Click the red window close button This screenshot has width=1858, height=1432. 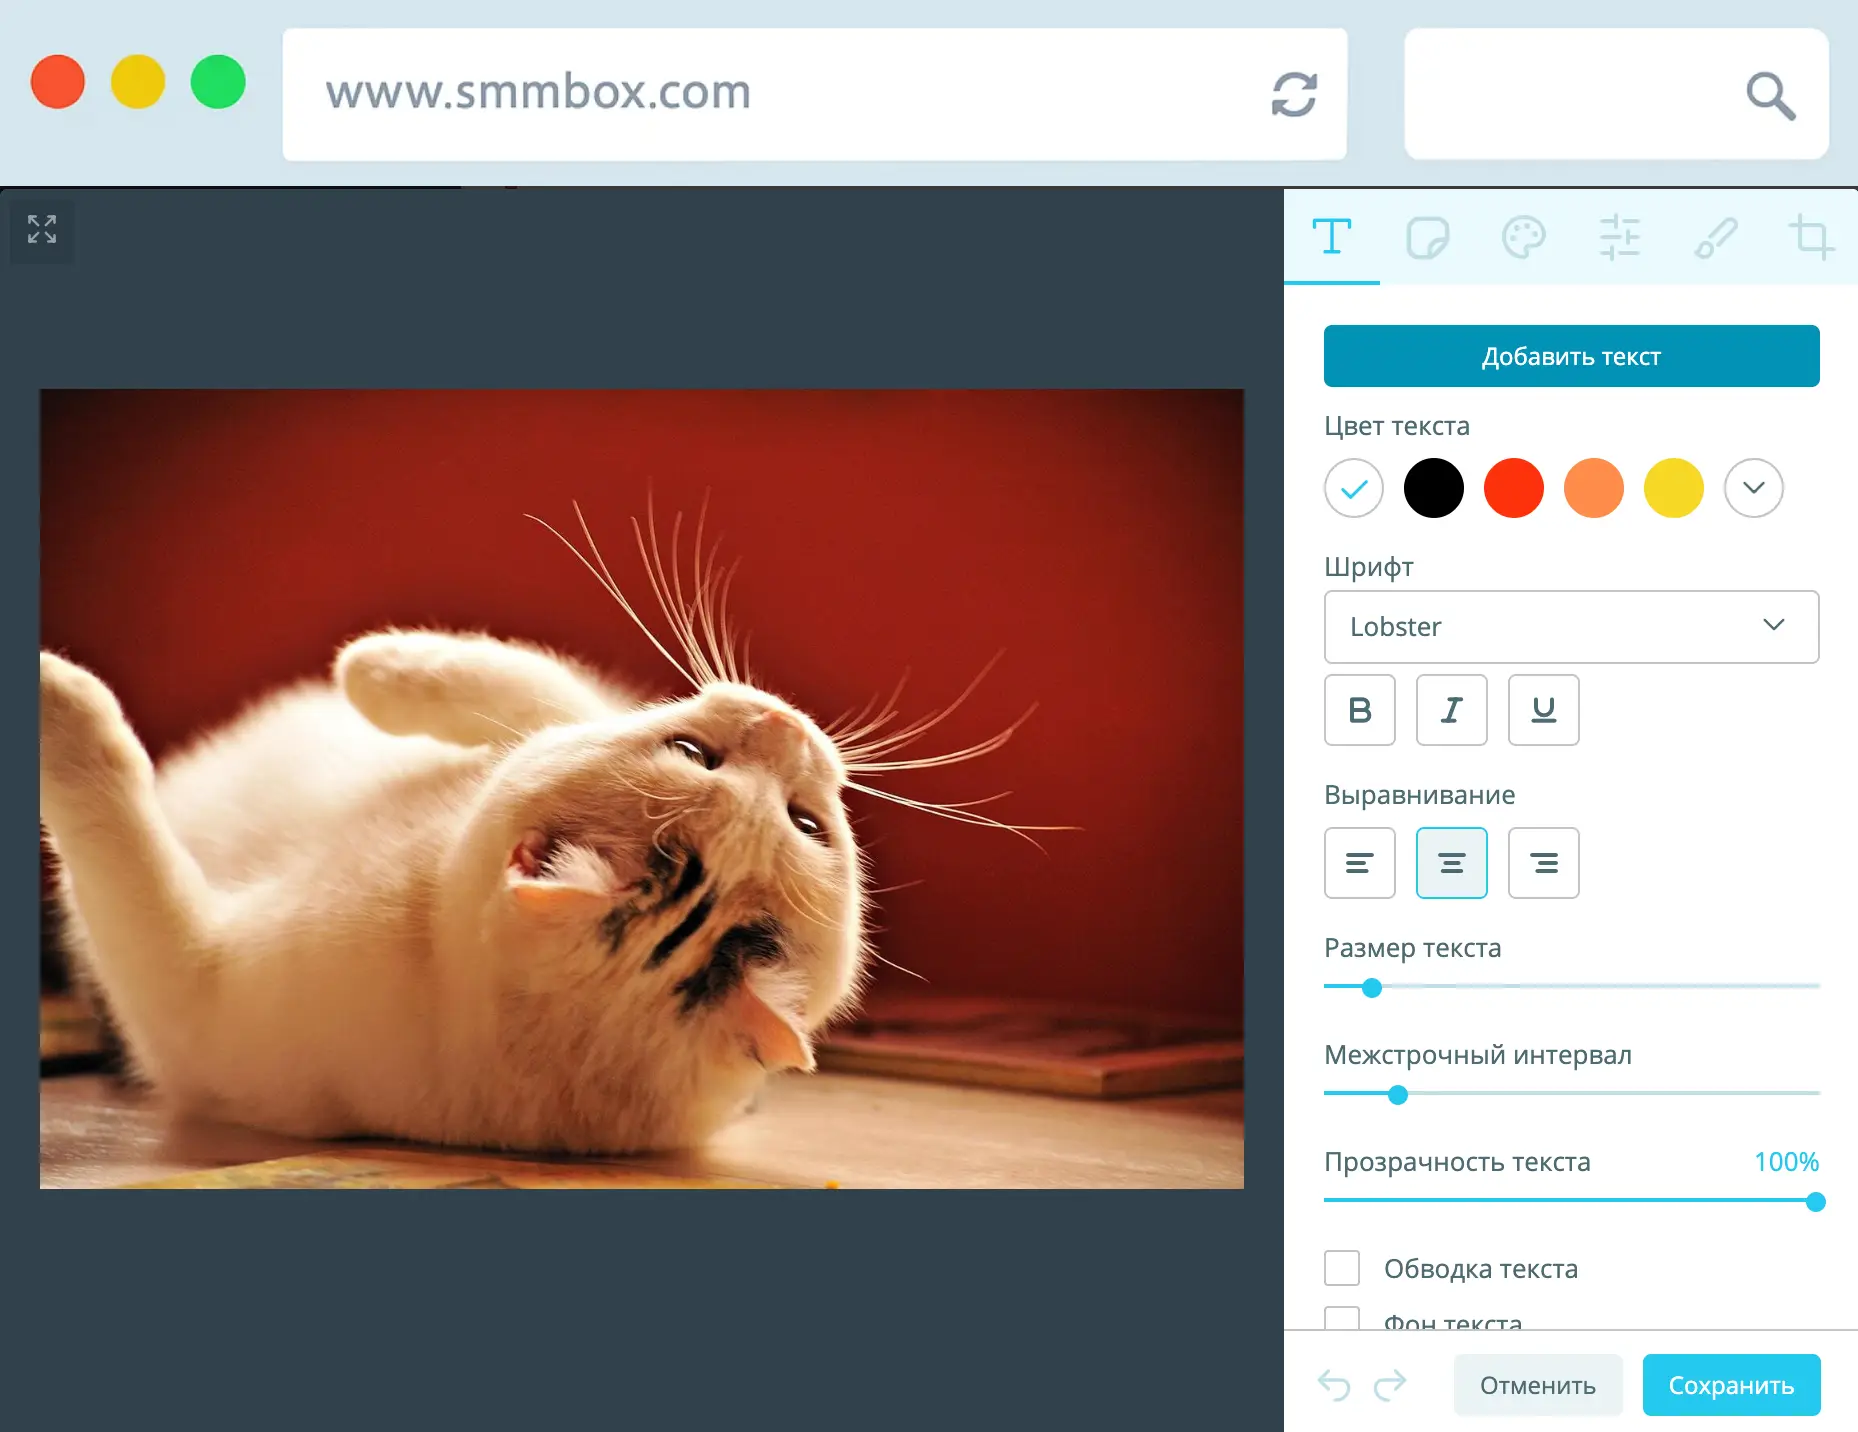point(58,81)
